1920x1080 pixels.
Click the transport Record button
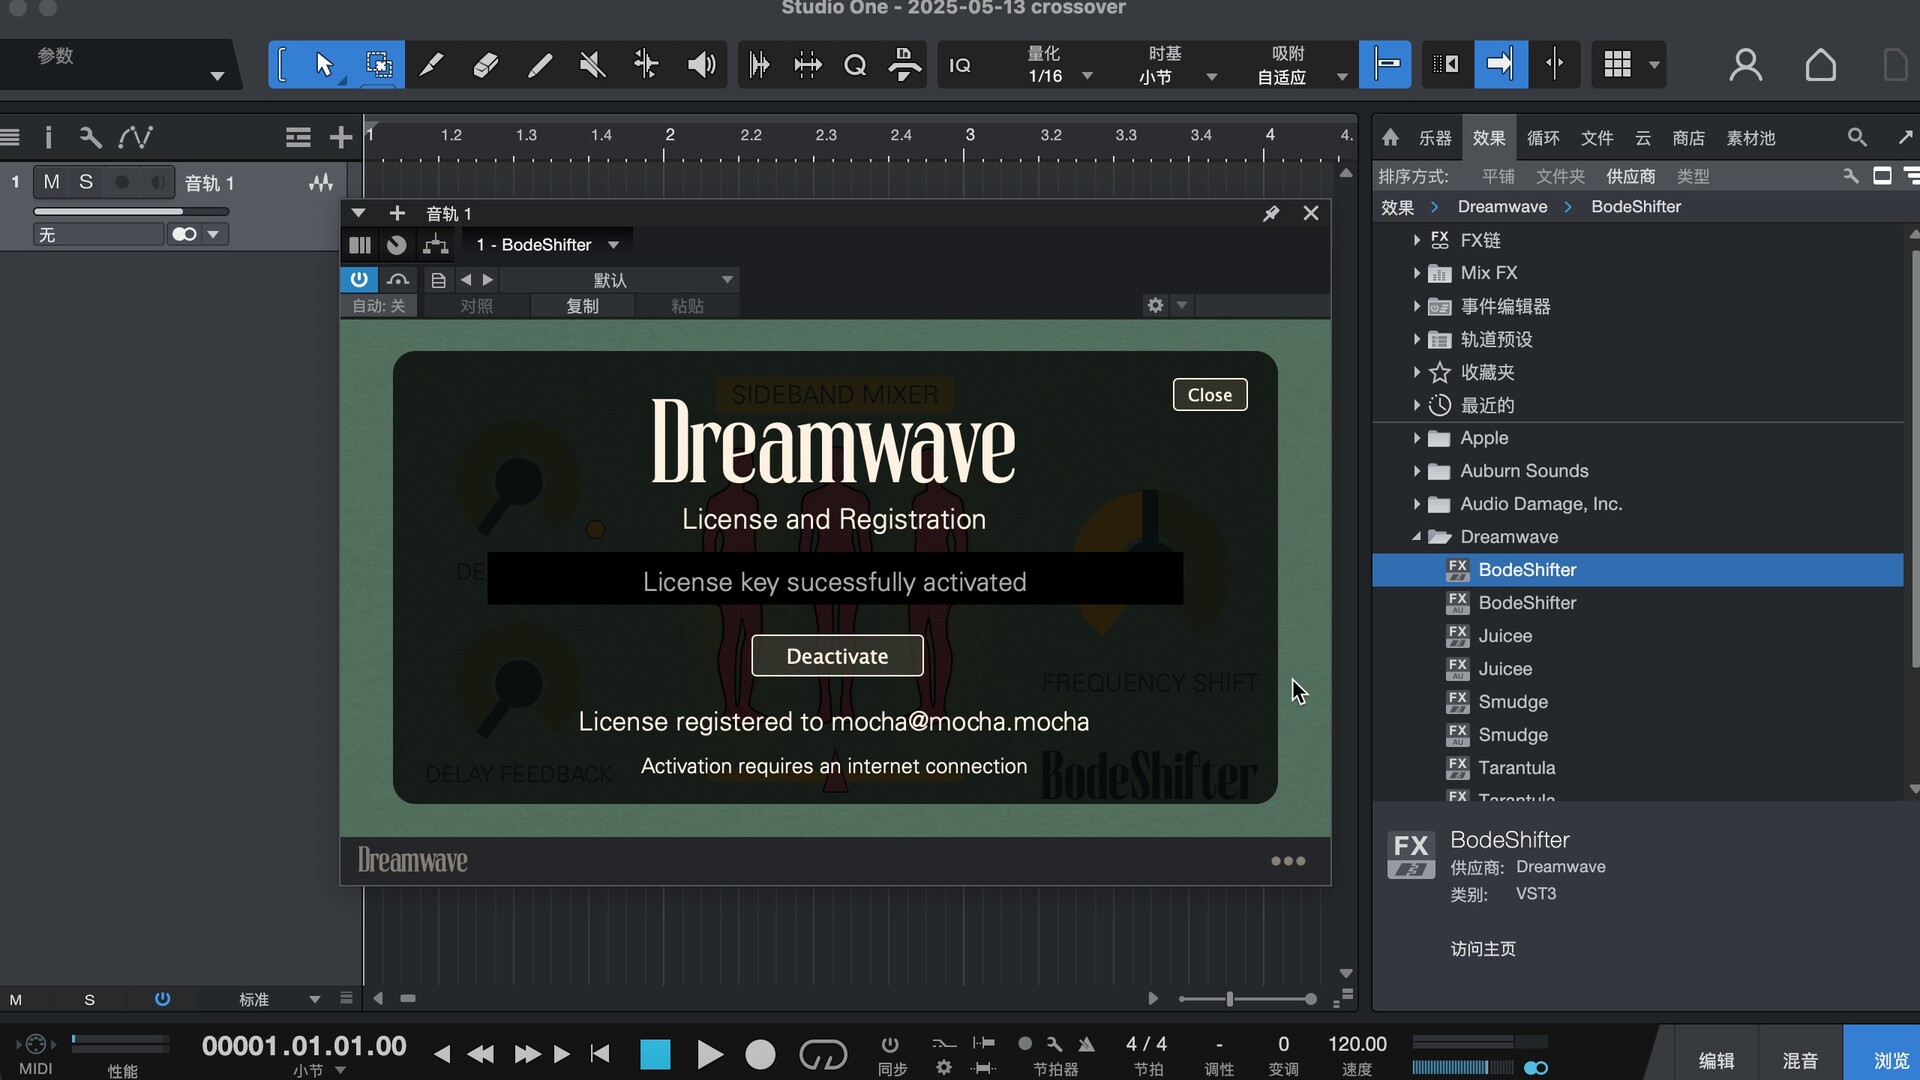(760, 1054)
